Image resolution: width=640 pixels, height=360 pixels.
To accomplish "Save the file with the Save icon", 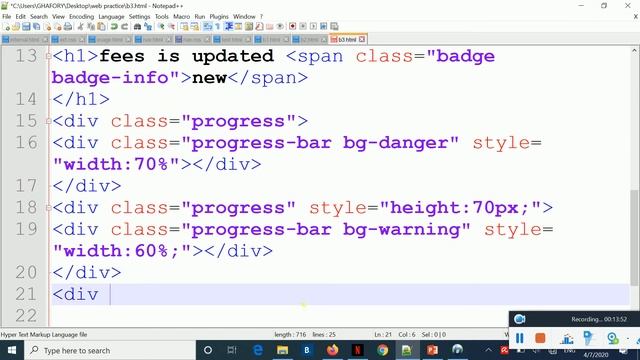I will click(x=26, y=27).
